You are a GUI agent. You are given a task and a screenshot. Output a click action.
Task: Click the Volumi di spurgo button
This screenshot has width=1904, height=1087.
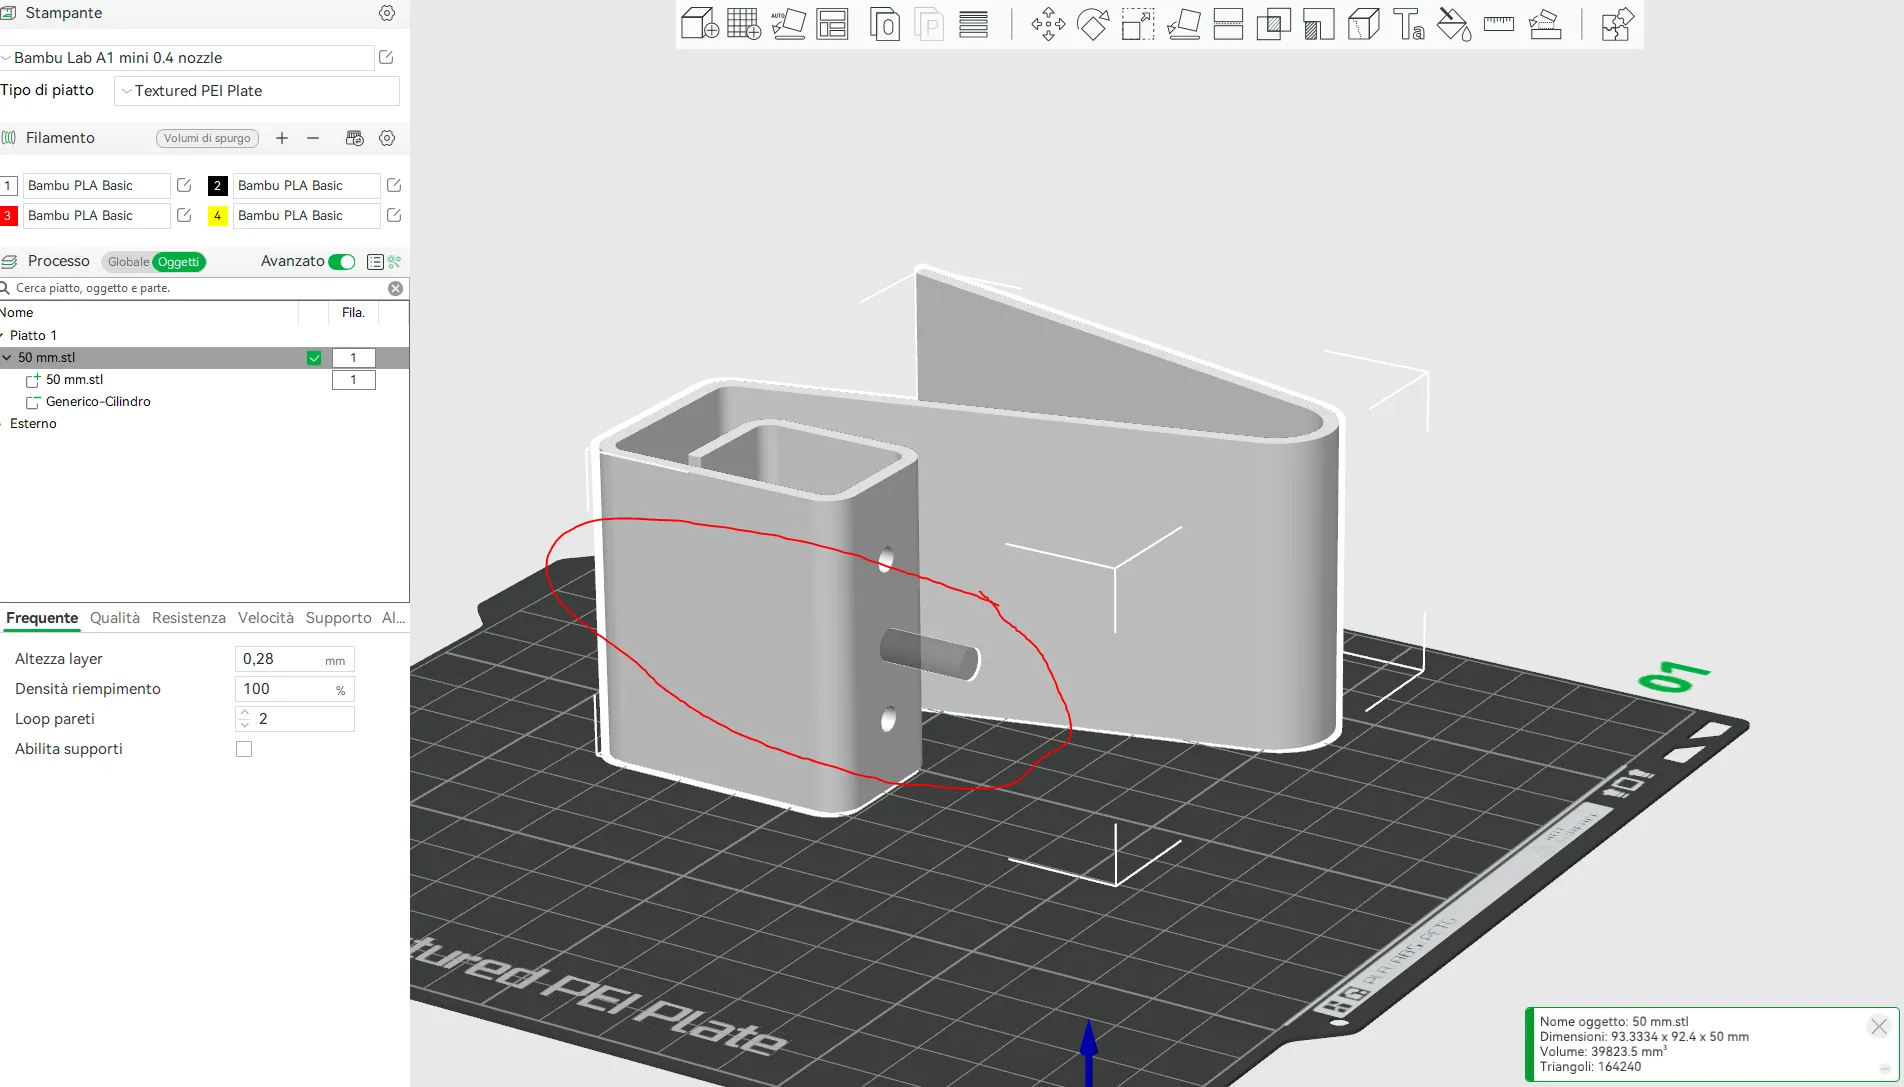(x=207, y=138)
